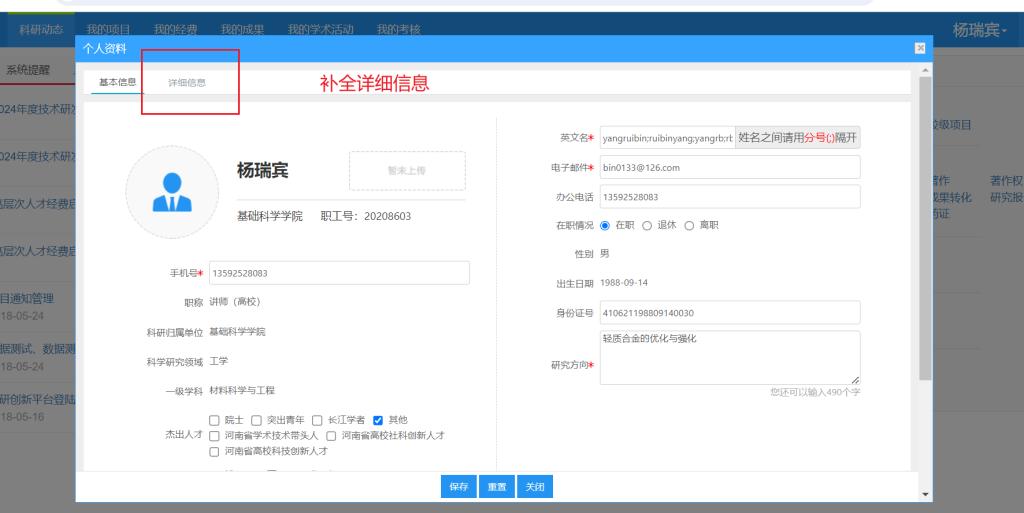
Task: Click into the 研究方向 text area
Action: [730, 358]
